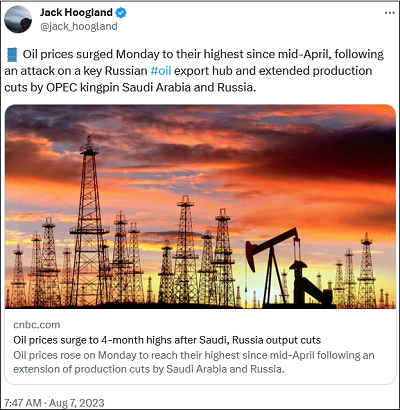
Task: Open the #oil hashtag
Action: [161, 71]
